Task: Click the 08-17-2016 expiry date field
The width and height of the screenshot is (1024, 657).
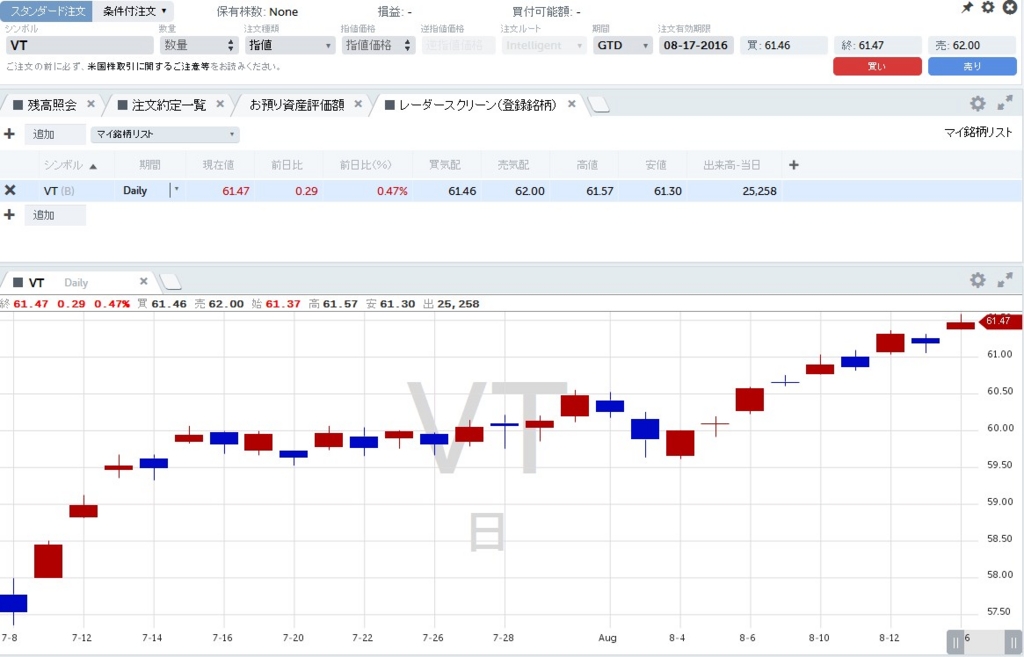Action: [x=696, y=45]
